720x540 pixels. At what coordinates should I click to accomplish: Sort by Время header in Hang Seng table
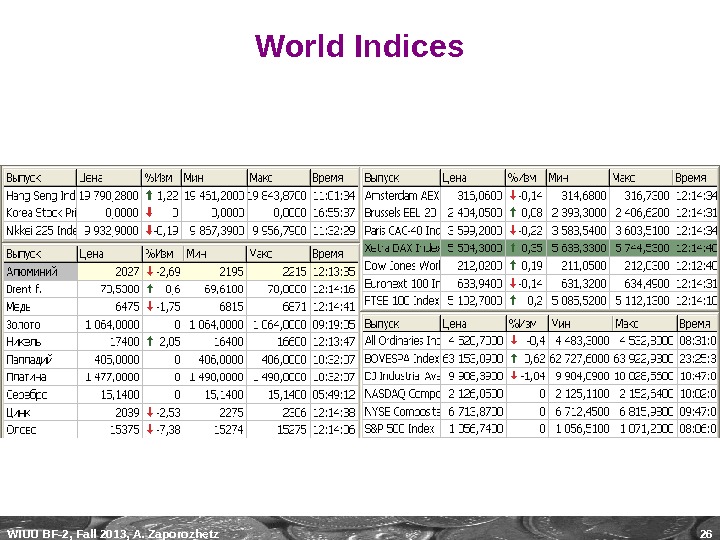334,177
